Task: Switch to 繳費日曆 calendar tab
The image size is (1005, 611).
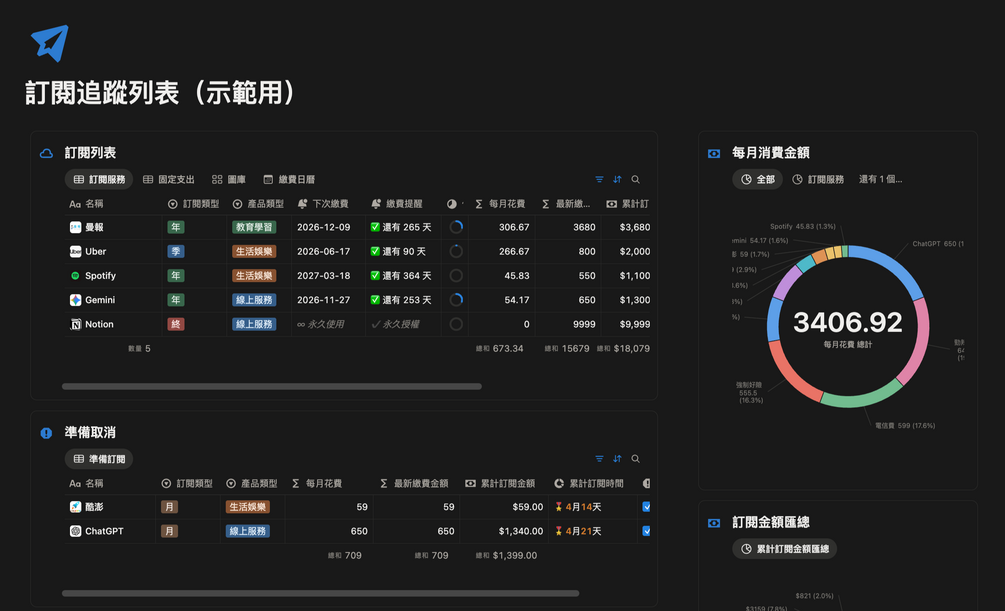Action: 289,180
